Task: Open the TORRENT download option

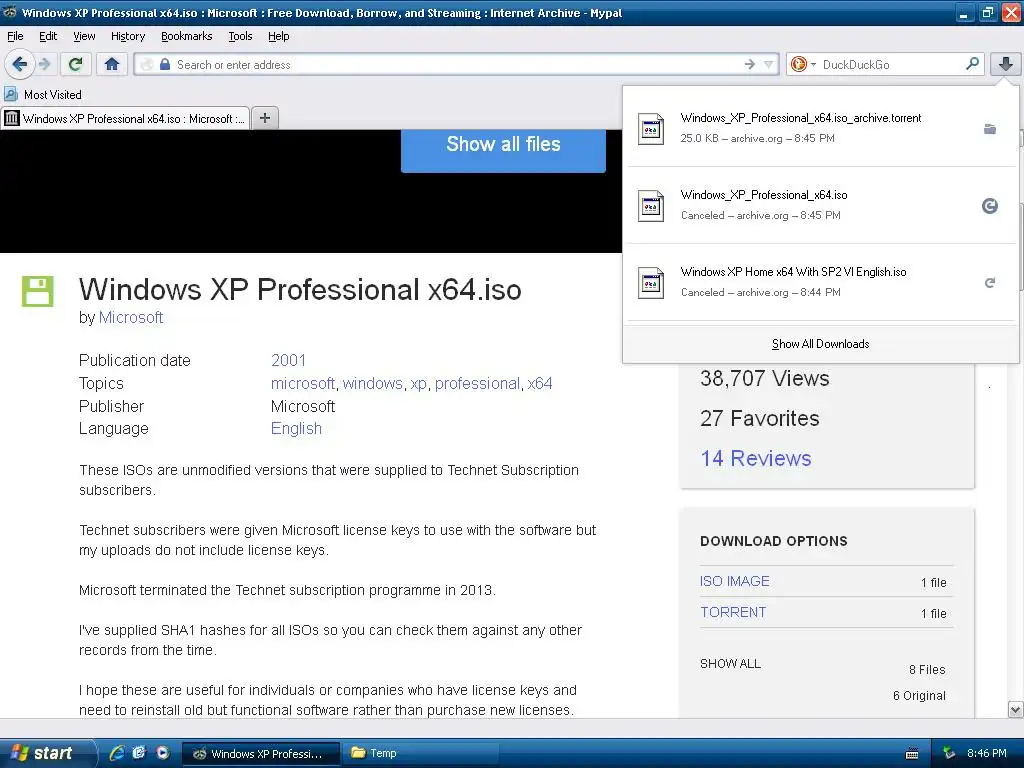Action: point(733,612)
